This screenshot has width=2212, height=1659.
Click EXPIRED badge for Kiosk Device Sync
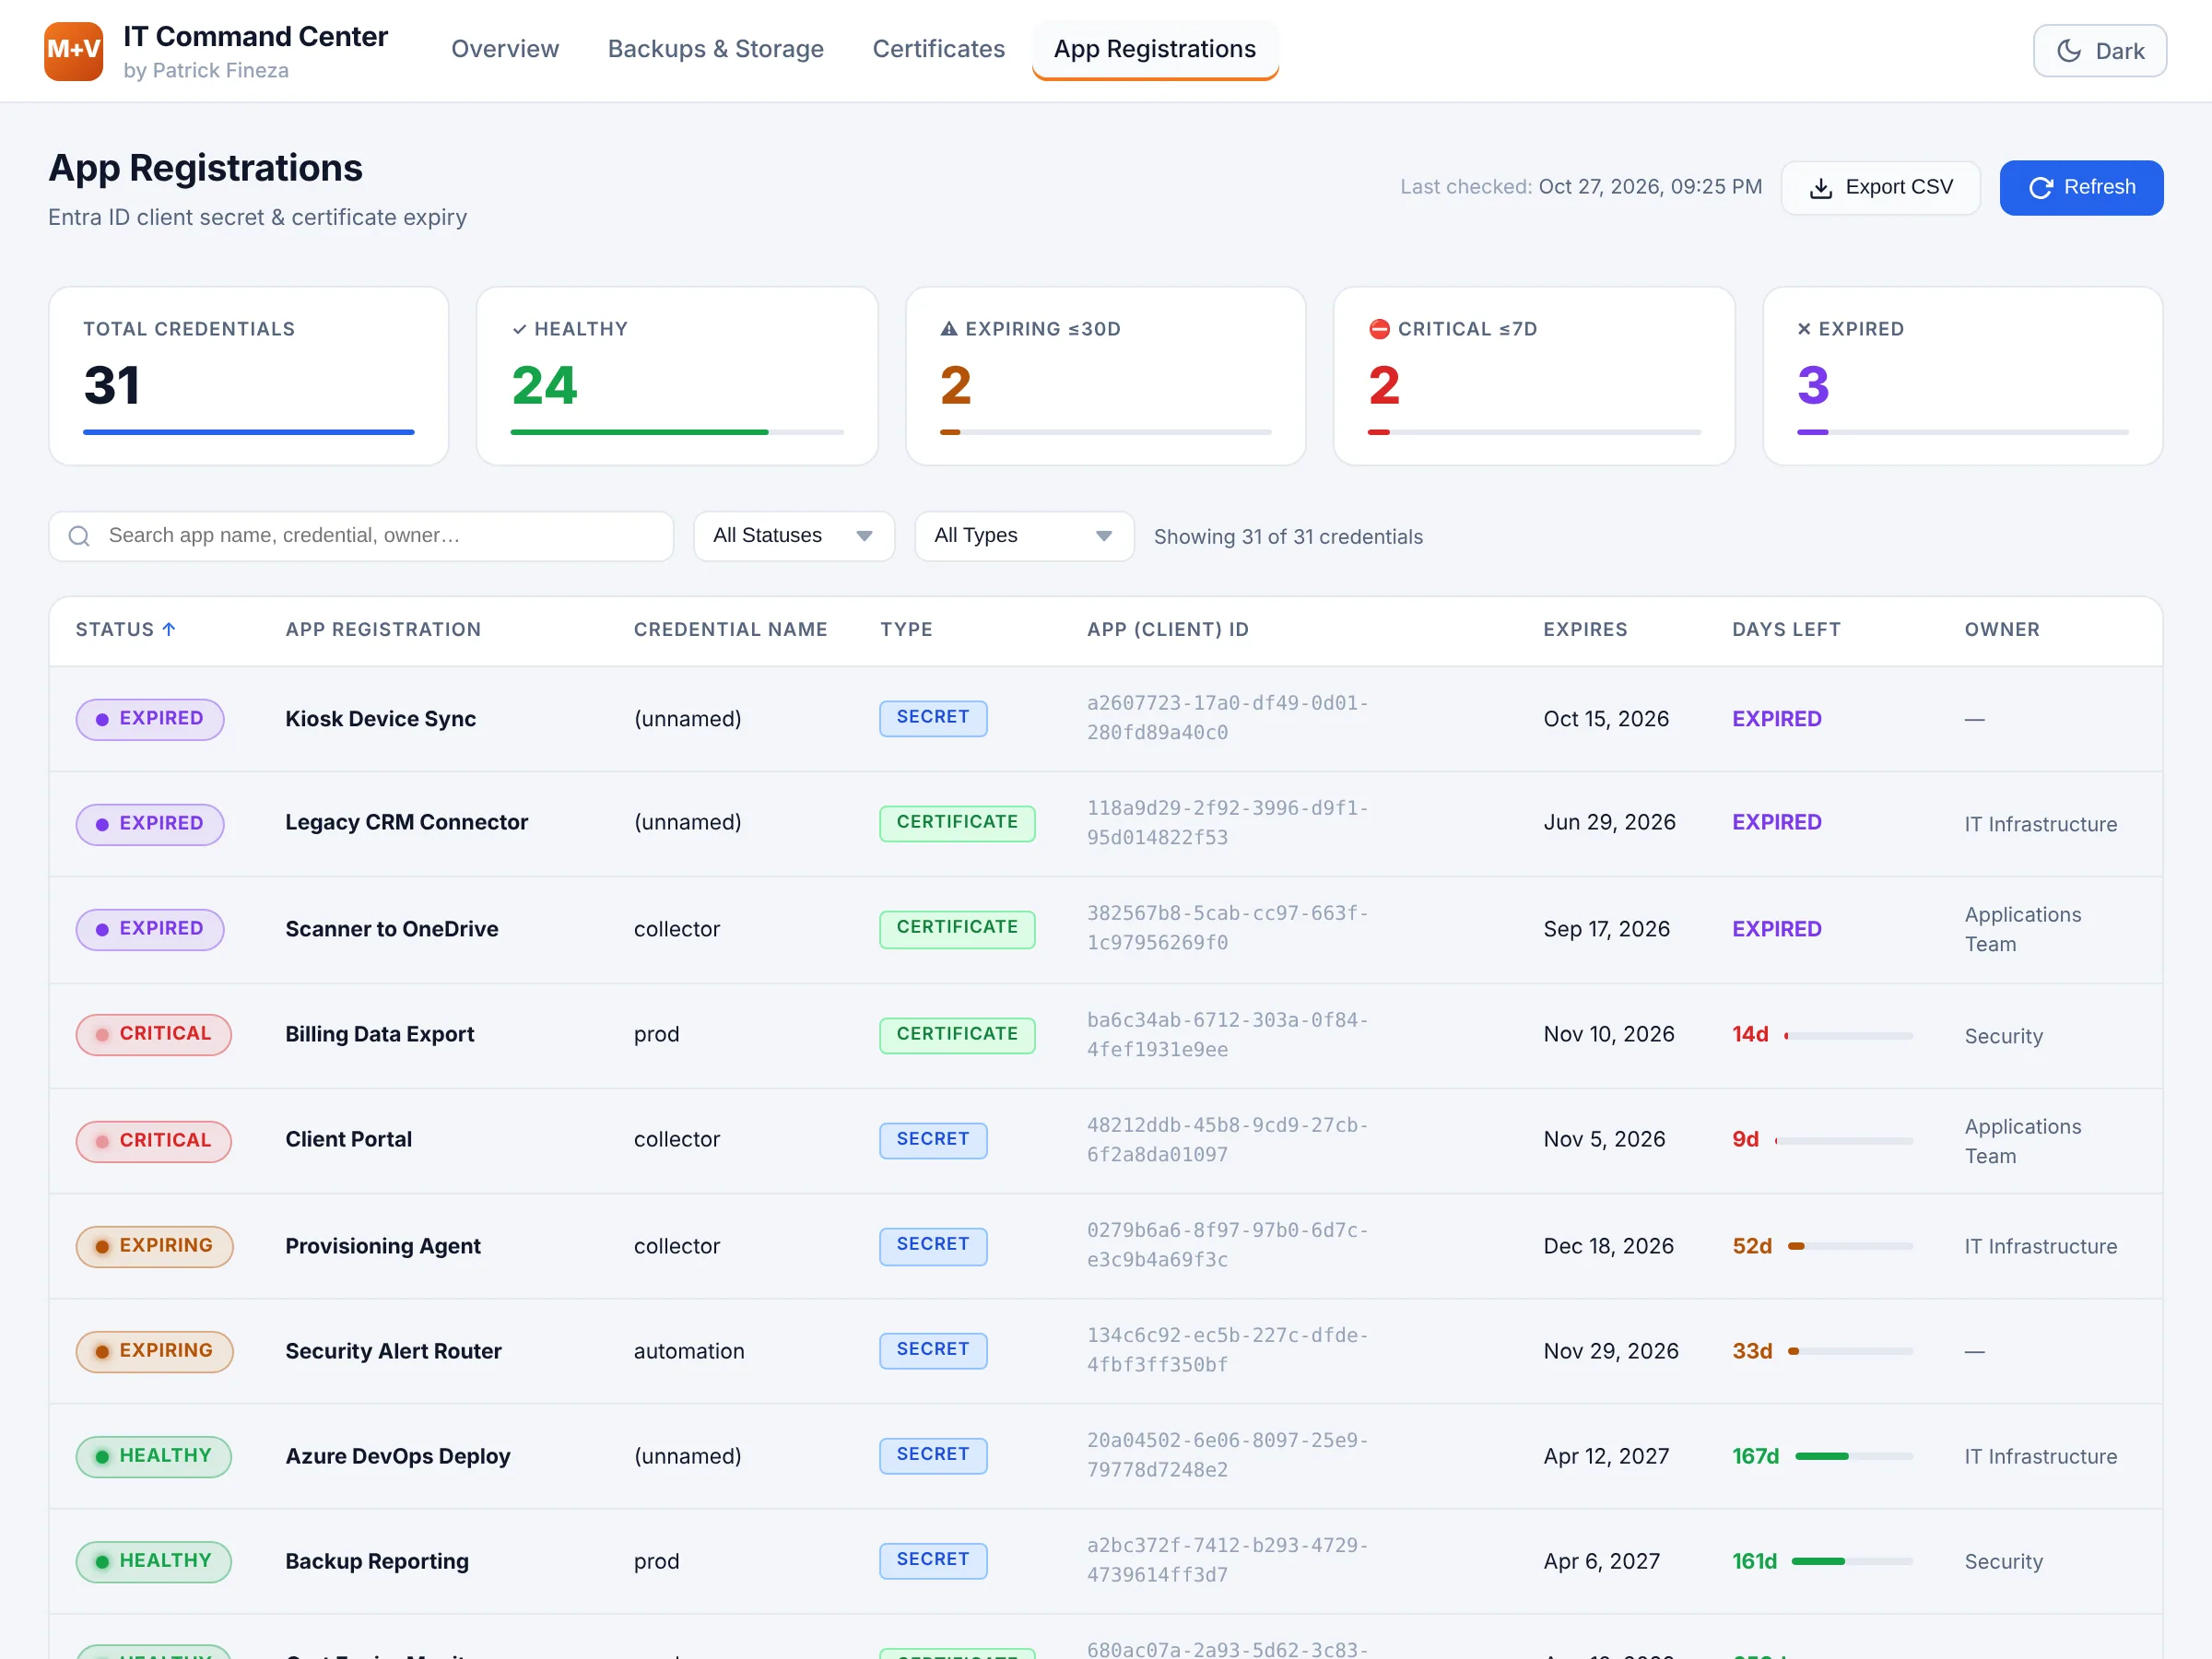(150, 719)
